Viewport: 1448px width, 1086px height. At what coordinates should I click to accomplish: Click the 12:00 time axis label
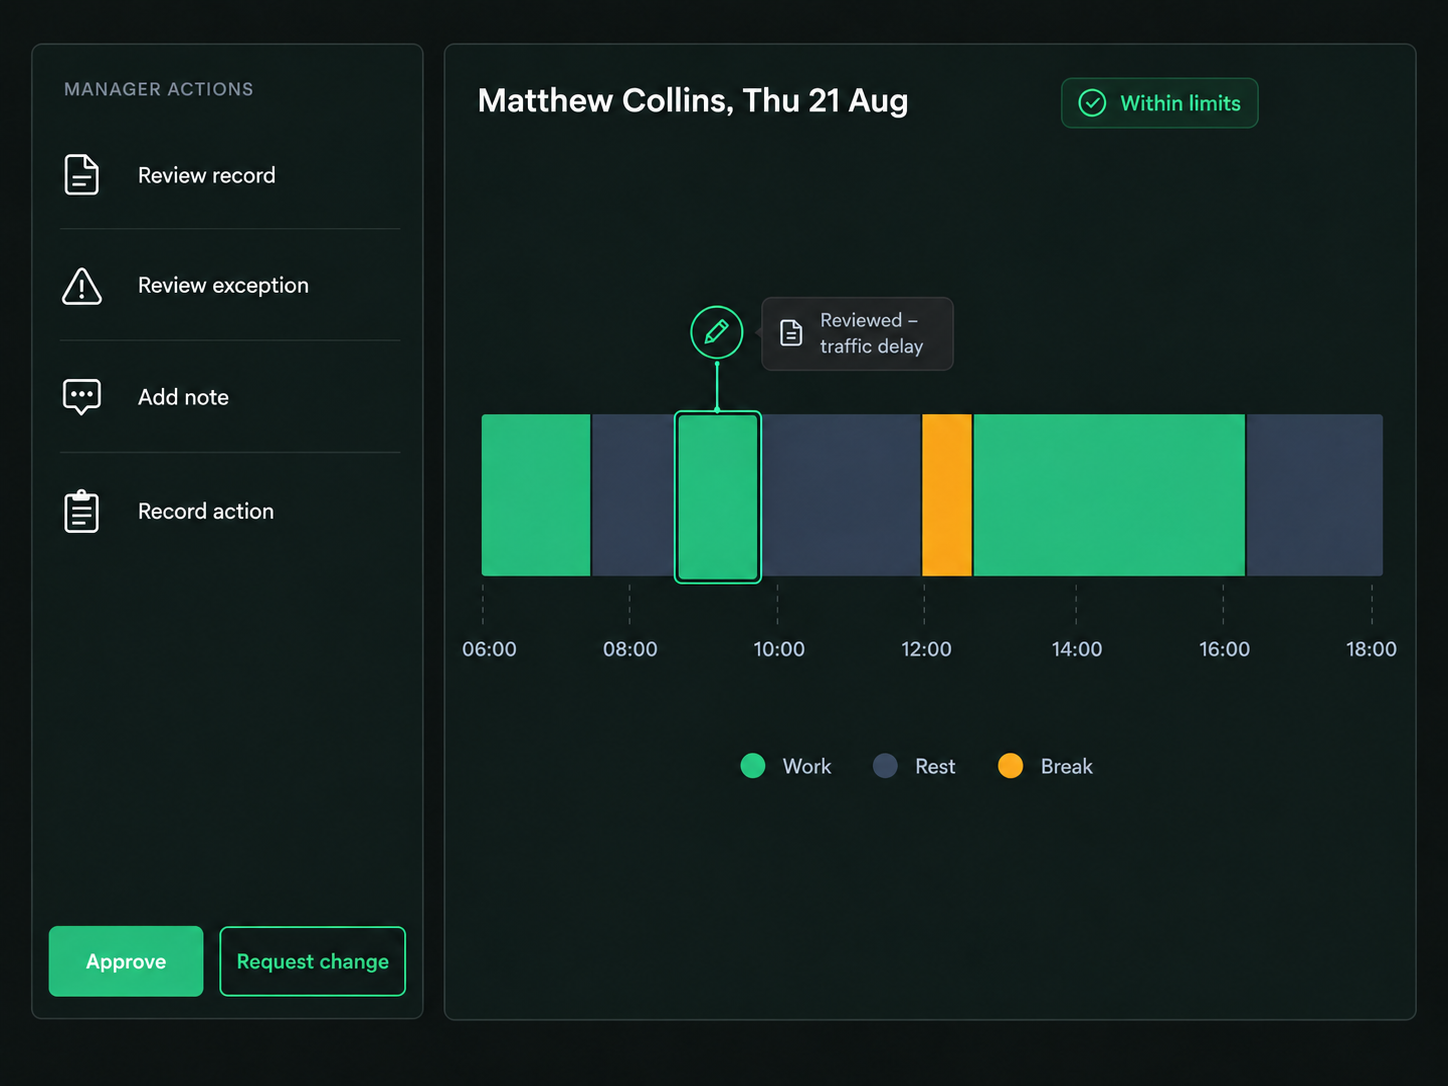[x=926, y=649]
